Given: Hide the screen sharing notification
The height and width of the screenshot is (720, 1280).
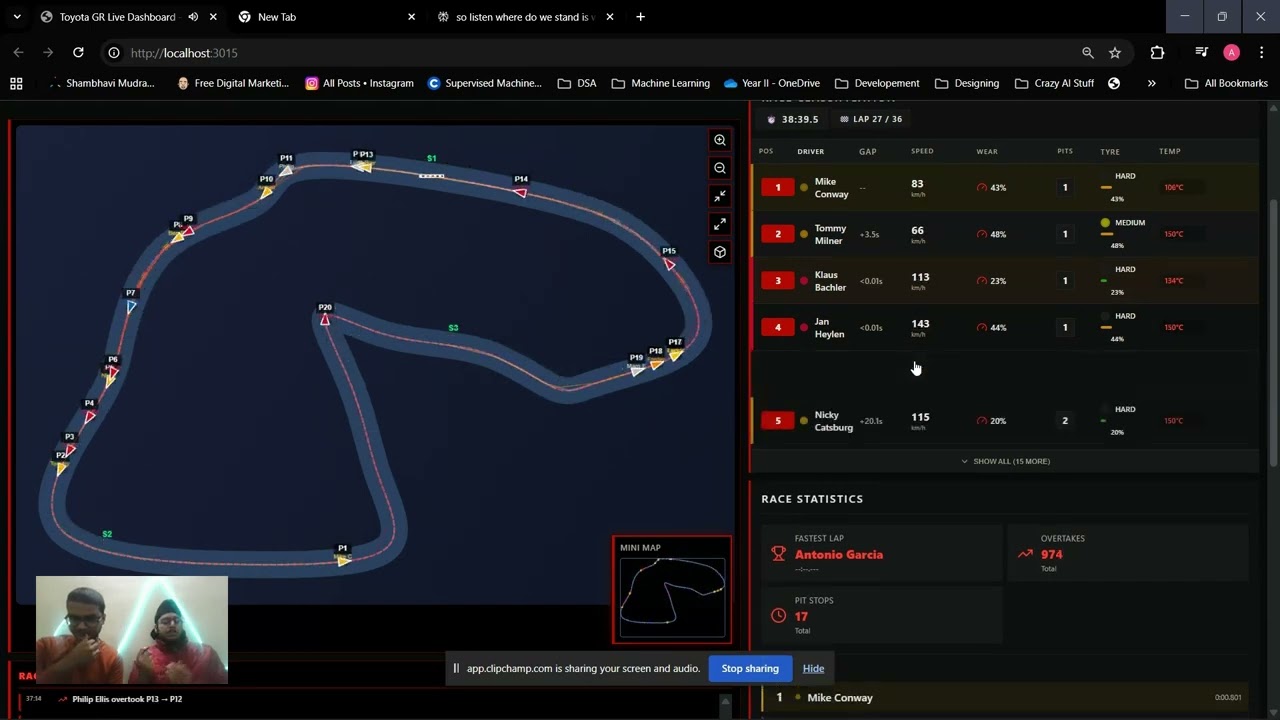Looking at the screenshot, I should tap(813, 668).
